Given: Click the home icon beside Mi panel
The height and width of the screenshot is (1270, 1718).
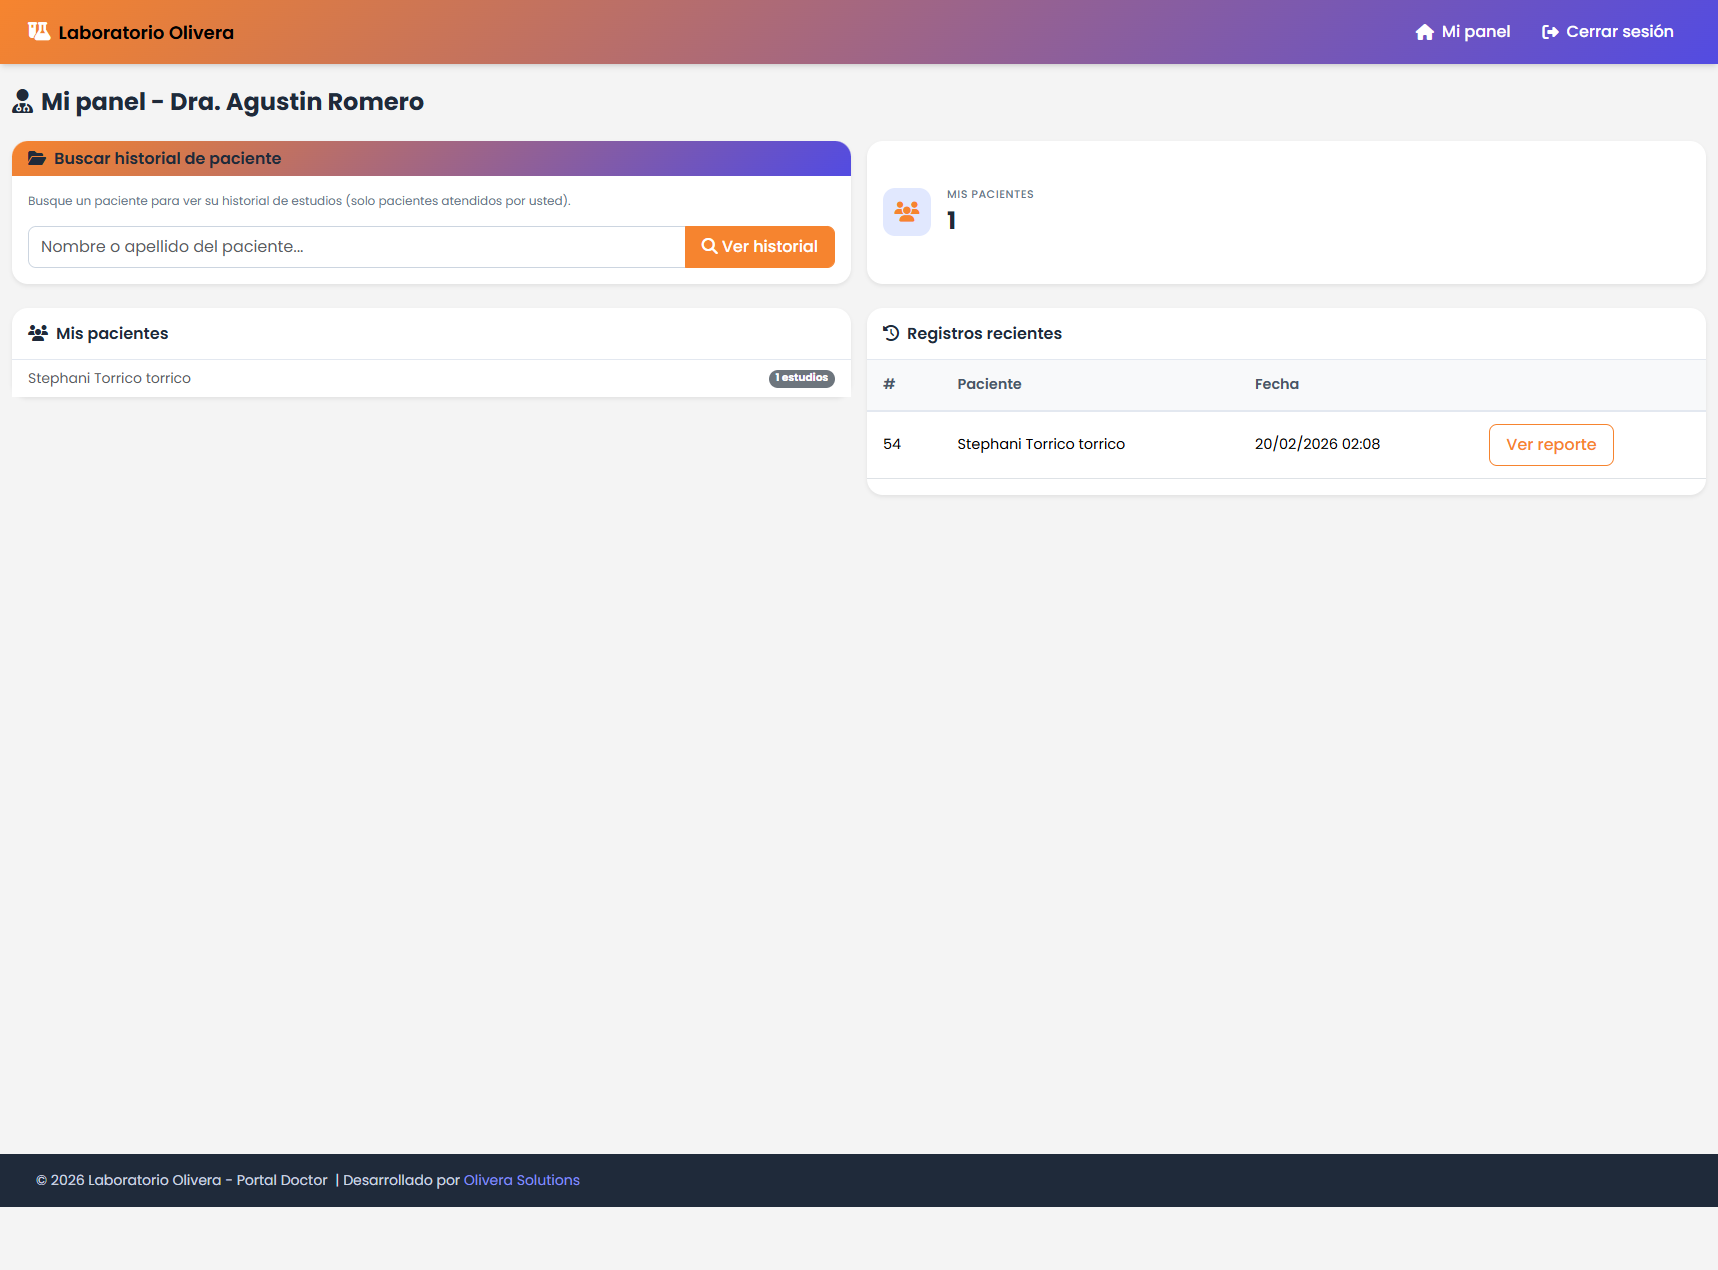Looking at the screenshot, I should (1424, 32).
